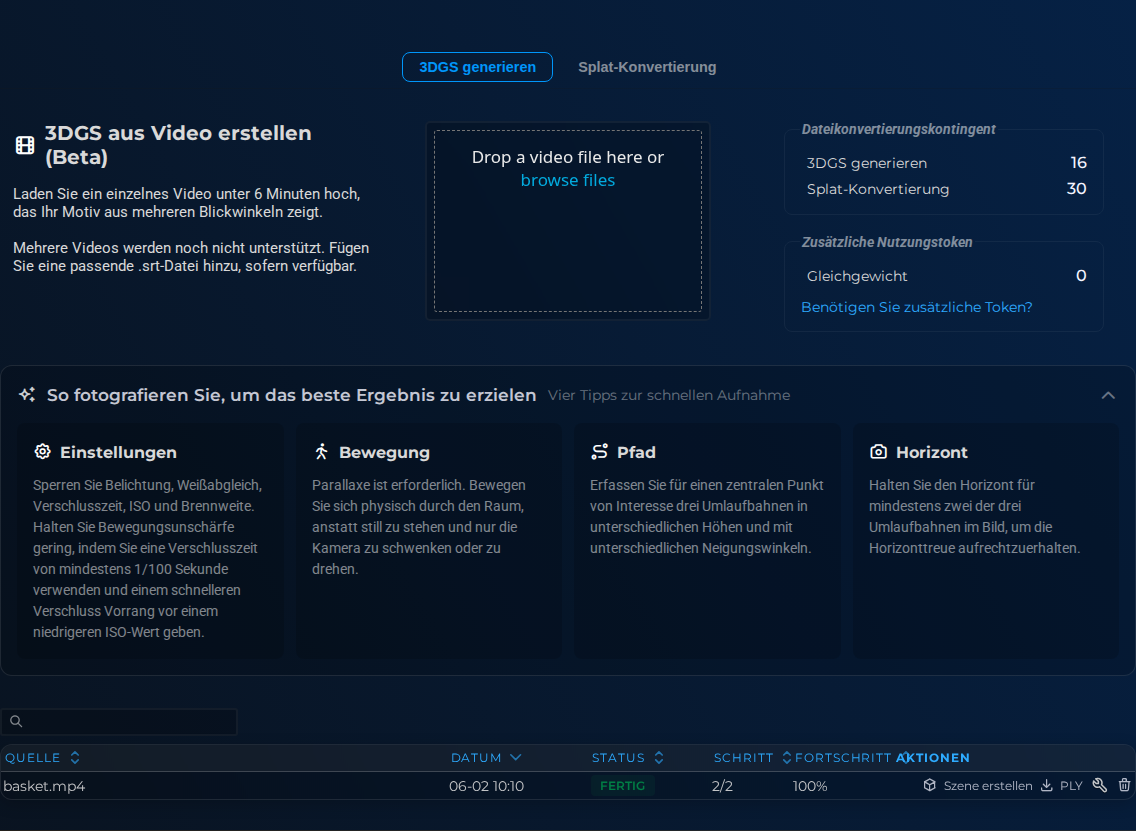Click Szene erstellen for basket.mp4
Viewport: 1136px width, 831px height.
click(x=978, y=786)
